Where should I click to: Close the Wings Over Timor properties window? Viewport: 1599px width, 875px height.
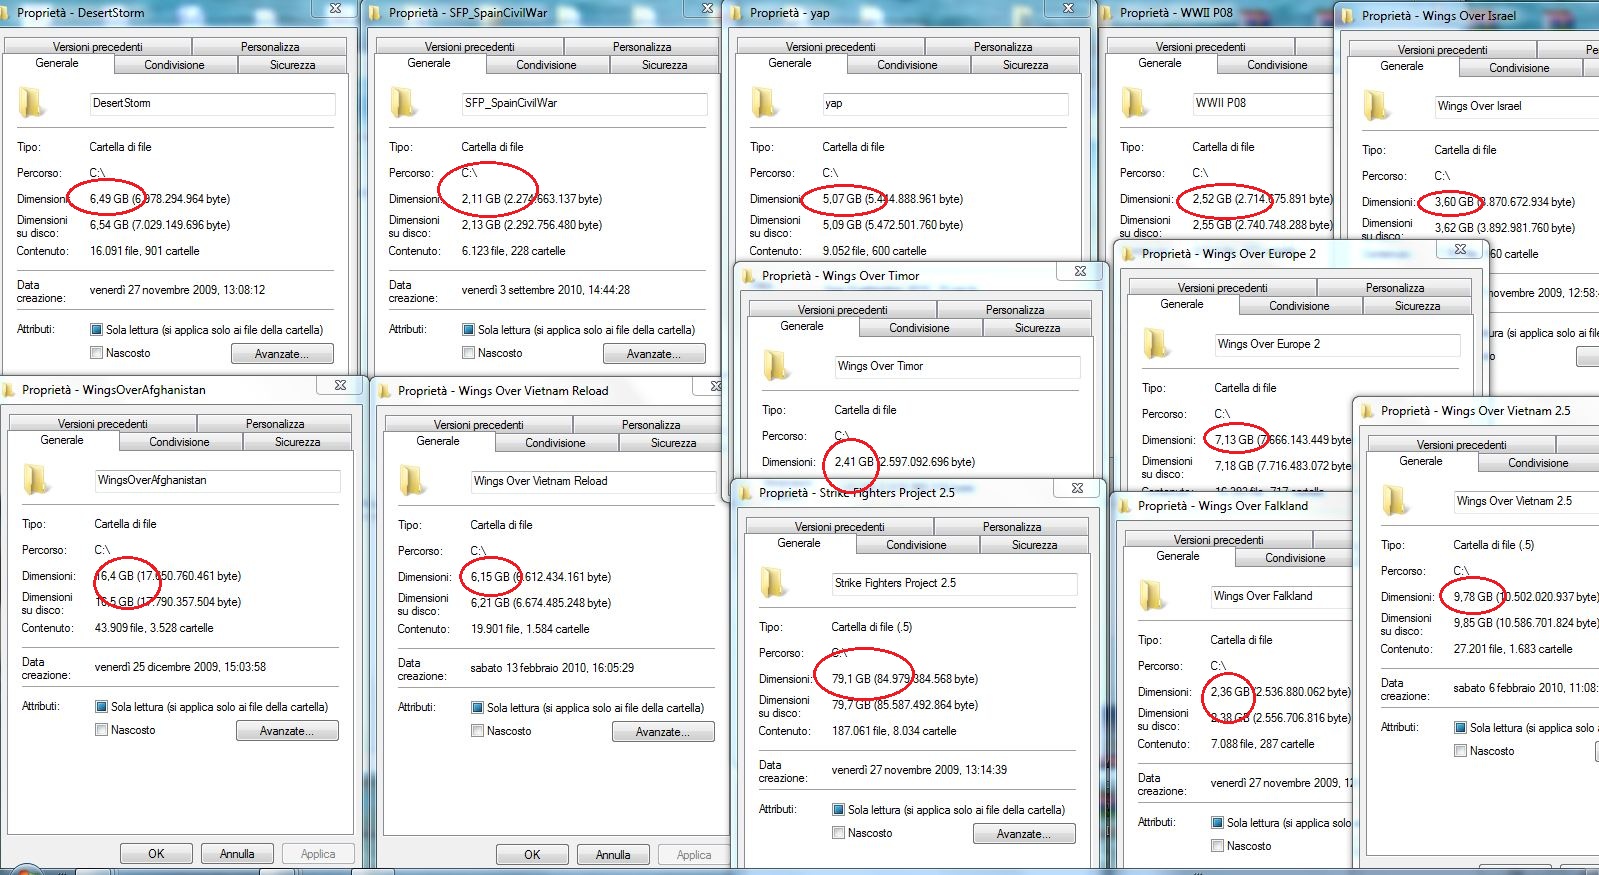tap(1081, 271)
